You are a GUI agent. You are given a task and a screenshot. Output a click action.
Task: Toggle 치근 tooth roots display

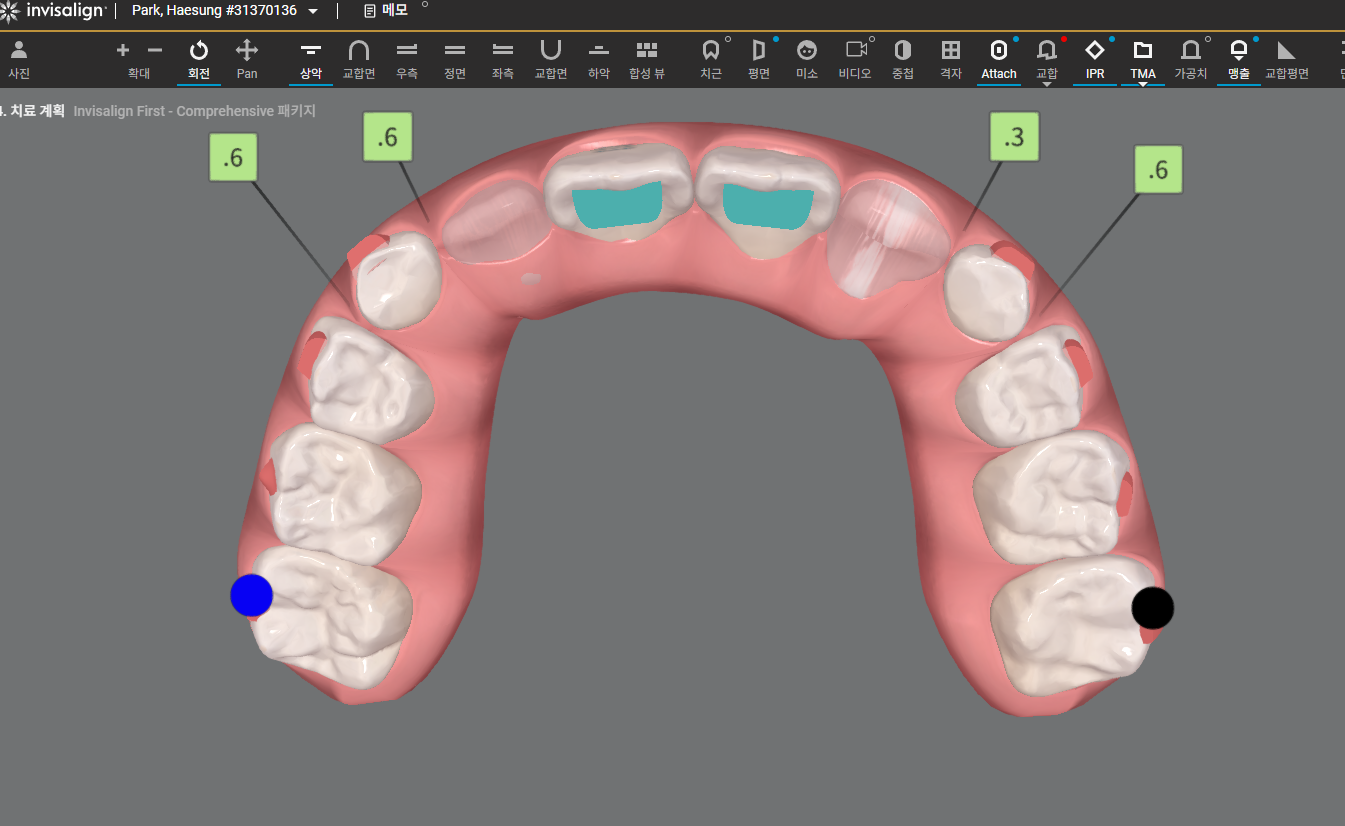(711, 59)
